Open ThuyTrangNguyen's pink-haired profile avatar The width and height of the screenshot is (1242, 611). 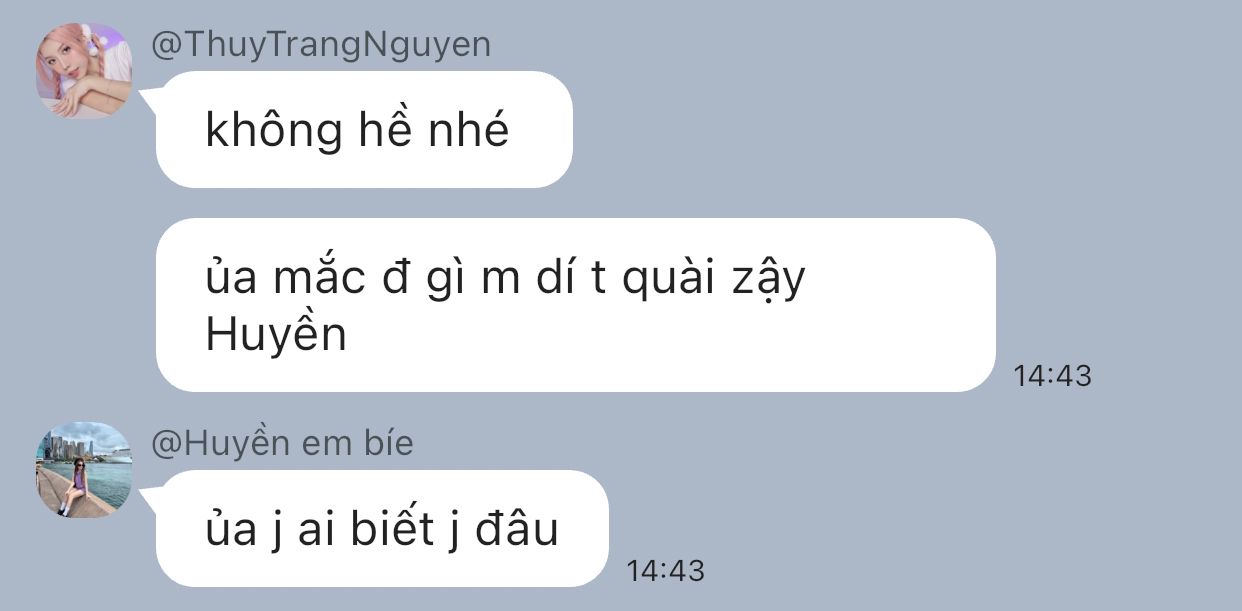(84, 70)
